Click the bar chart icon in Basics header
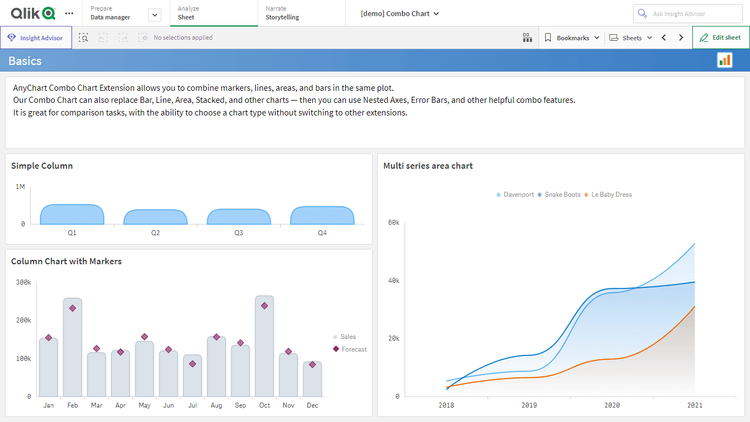 click(x=724, y=61)
